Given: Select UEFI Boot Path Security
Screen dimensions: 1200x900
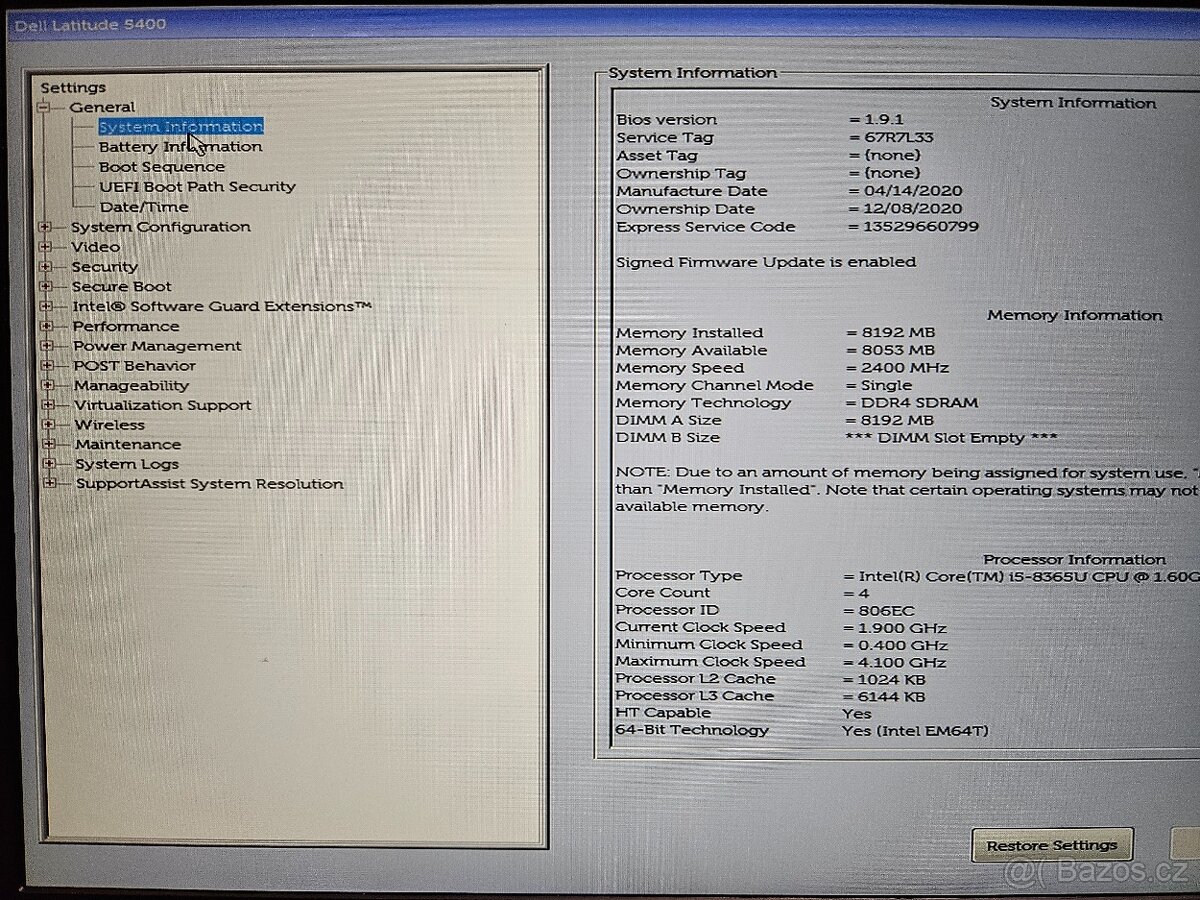Looking at the screenshot, I should click(196, 186).
